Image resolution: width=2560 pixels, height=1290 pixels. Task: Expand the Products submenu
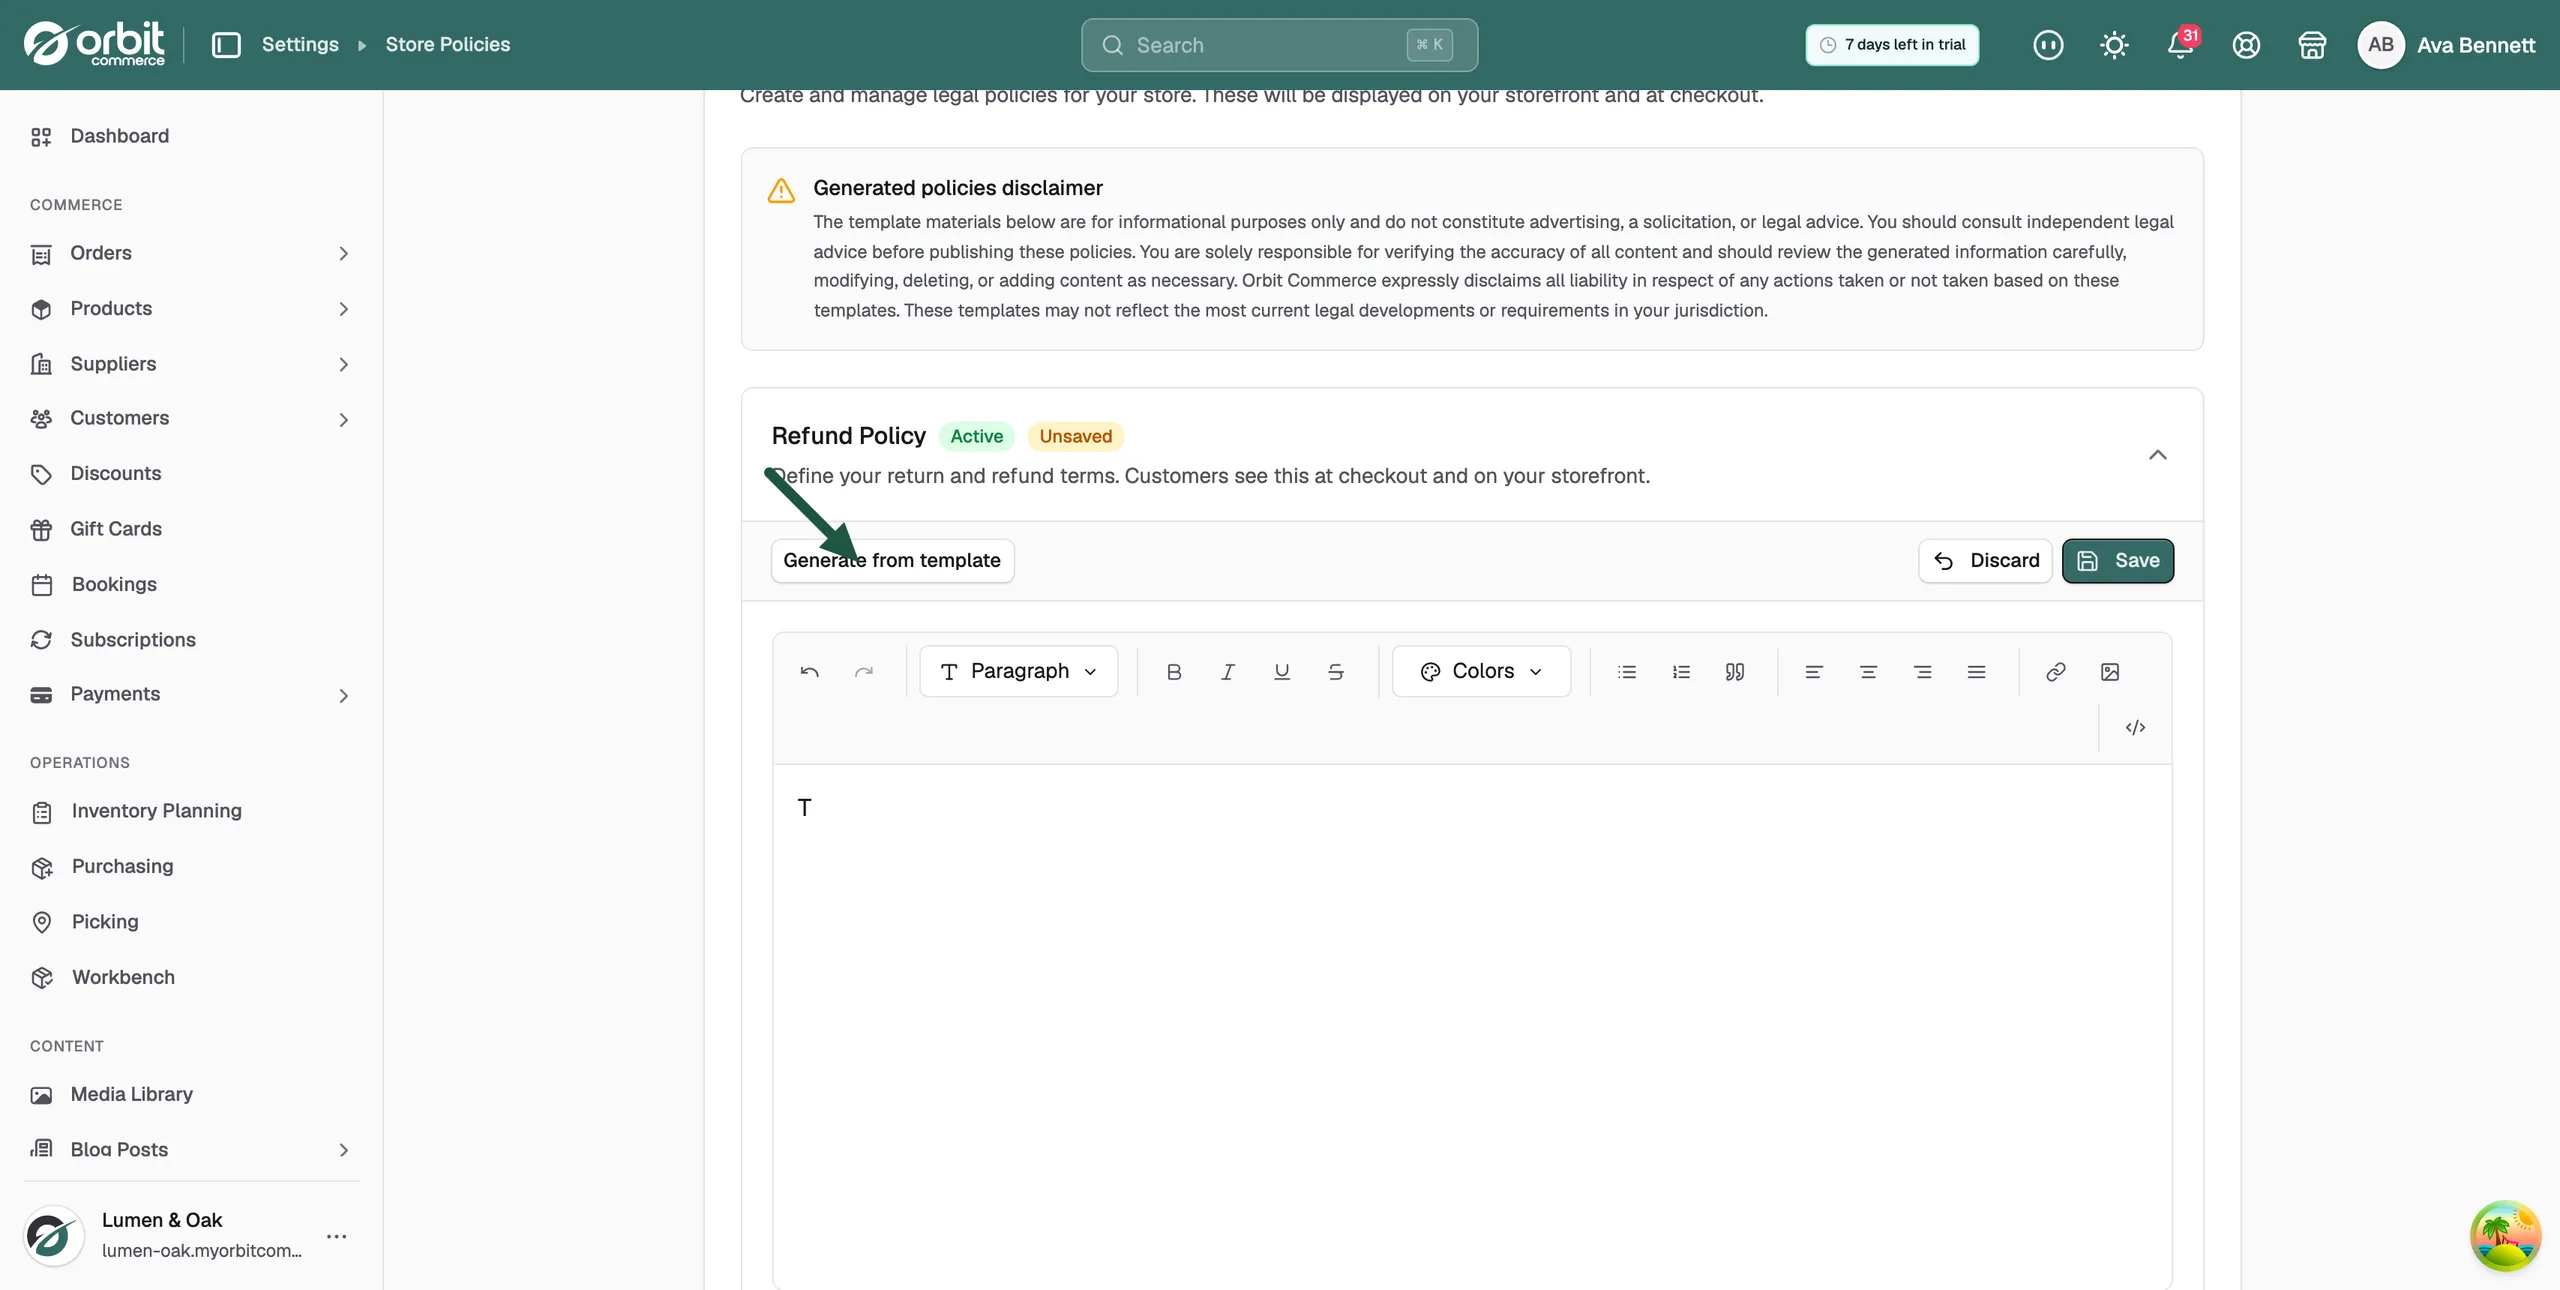click(343, 309)
